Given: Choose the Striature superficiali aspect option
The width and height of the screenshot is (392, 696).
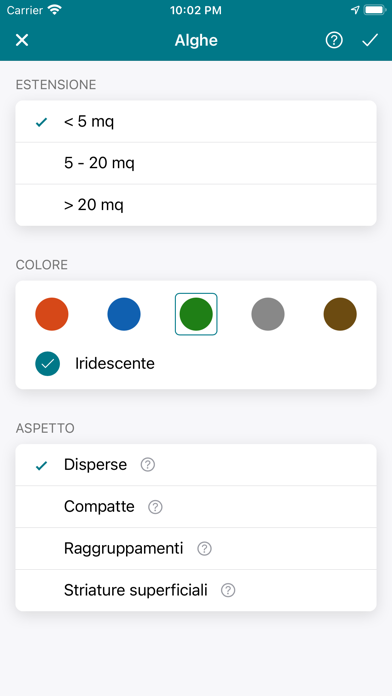Looking at the screenshot, I should click(196, 590).
